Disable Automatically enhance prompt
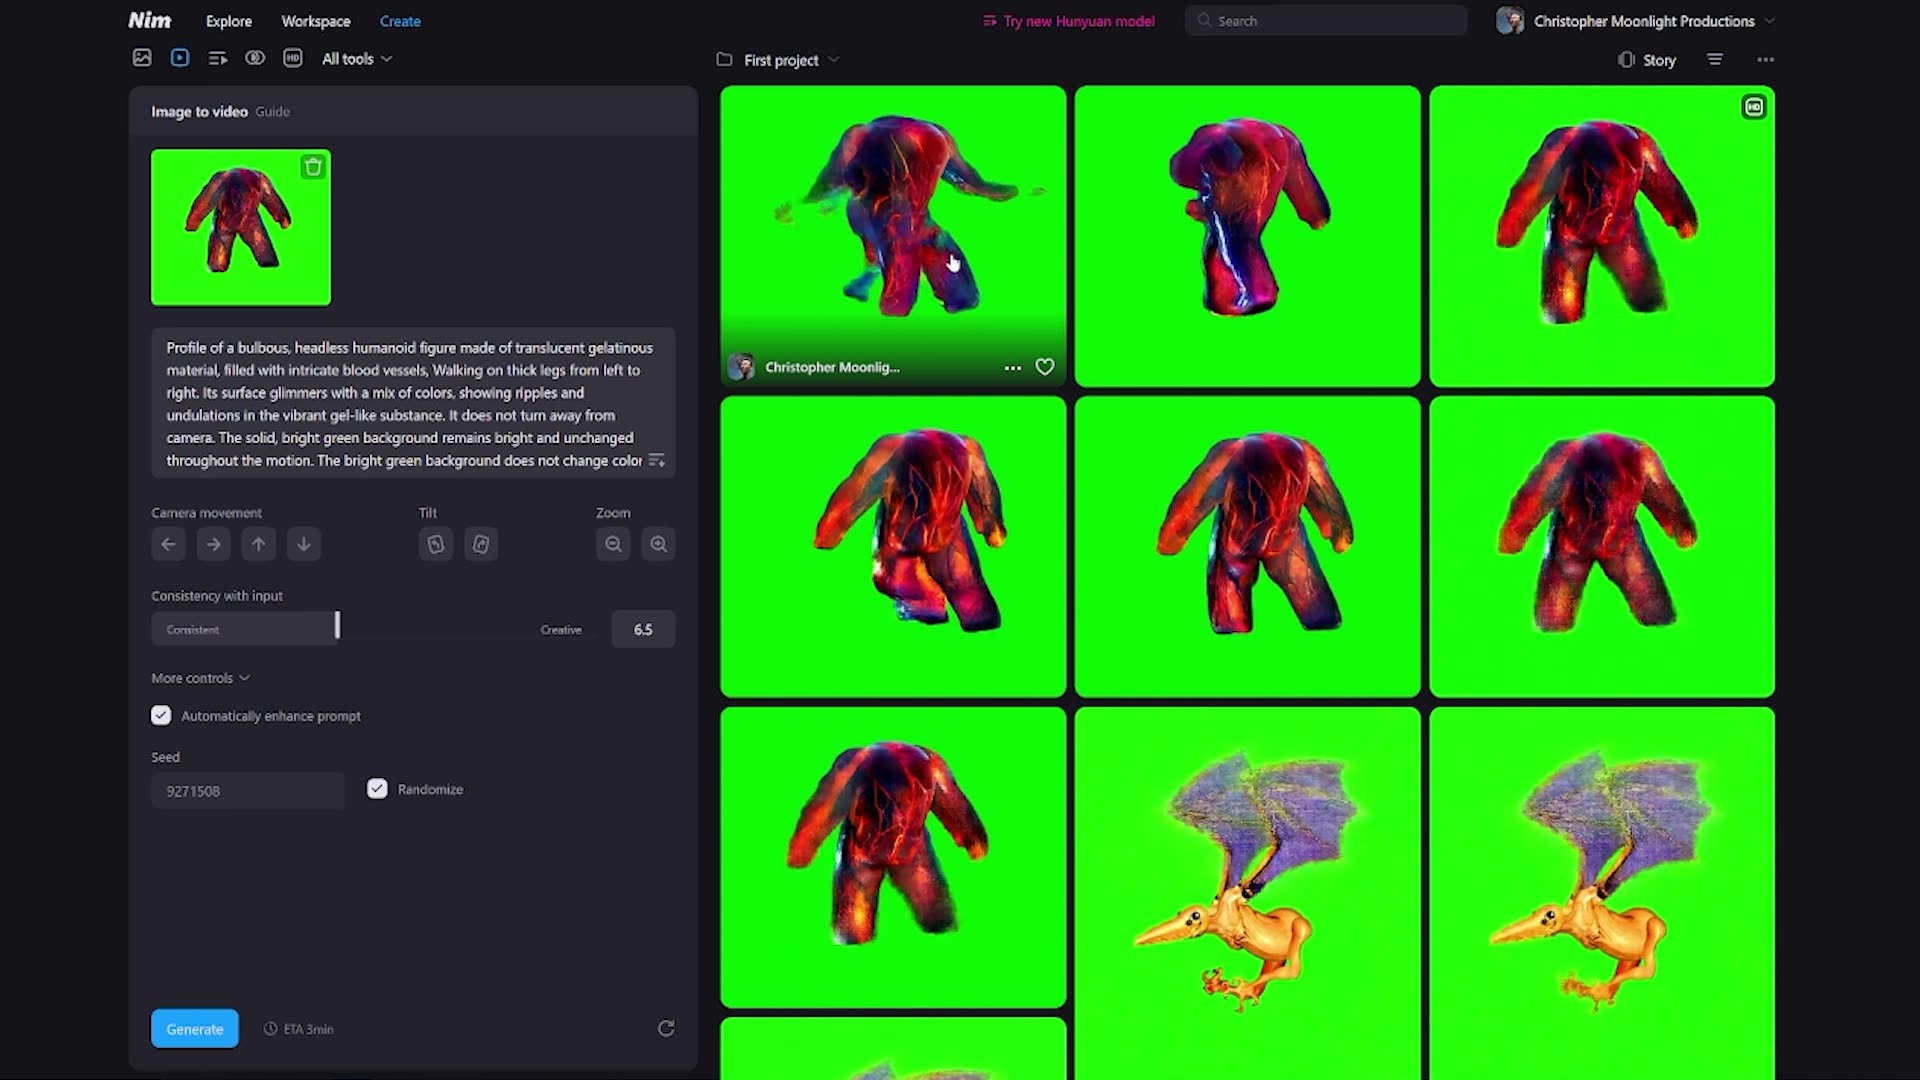The image size is (1920, 1080). [x=161, y=715]
